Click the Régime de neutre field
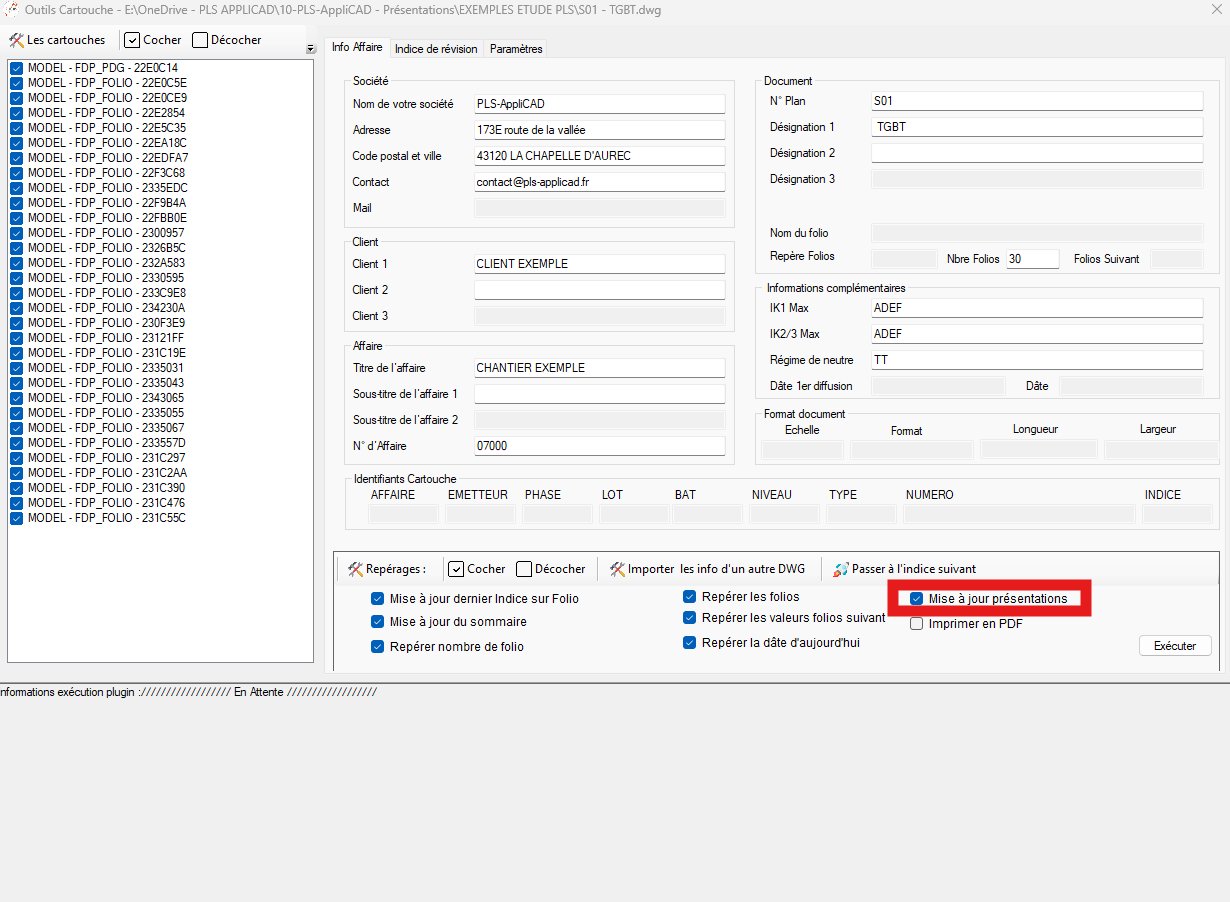The image size is (1230, 902). pos(1036,360)
